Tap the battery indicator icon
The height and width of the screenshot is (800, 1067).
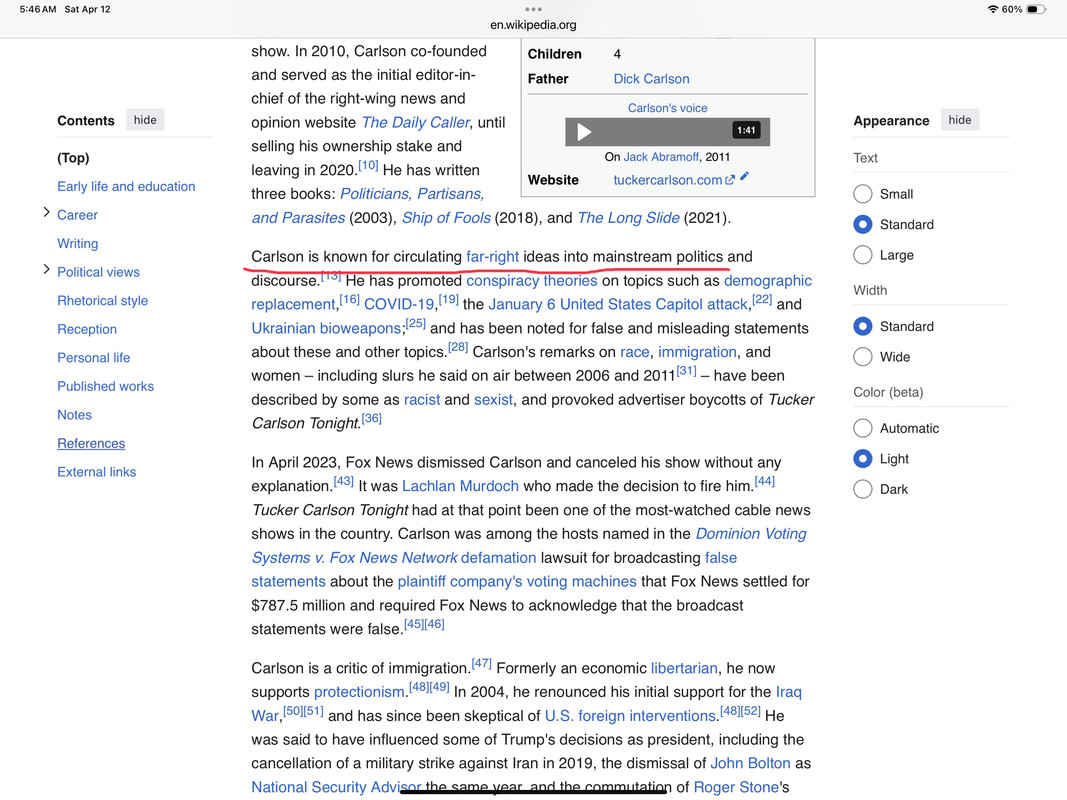[x=1036, y=10]
